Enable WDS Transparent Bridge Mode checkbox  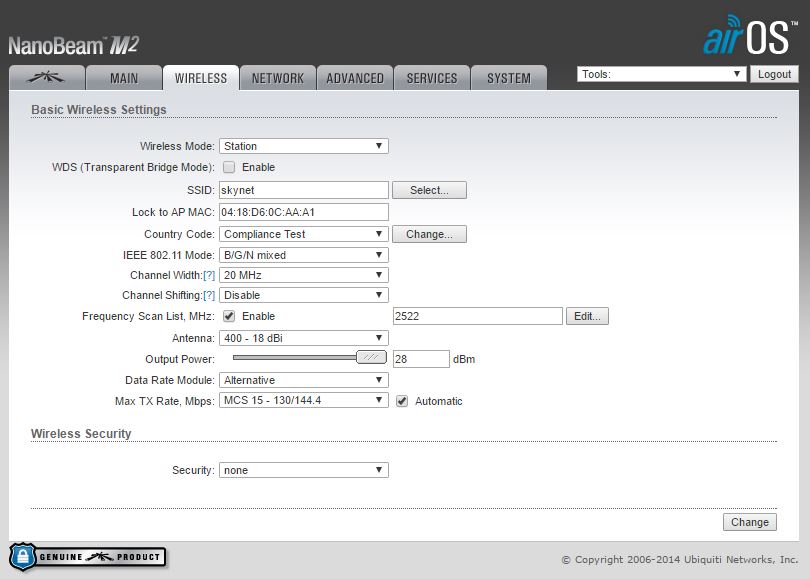click(229, 167)
